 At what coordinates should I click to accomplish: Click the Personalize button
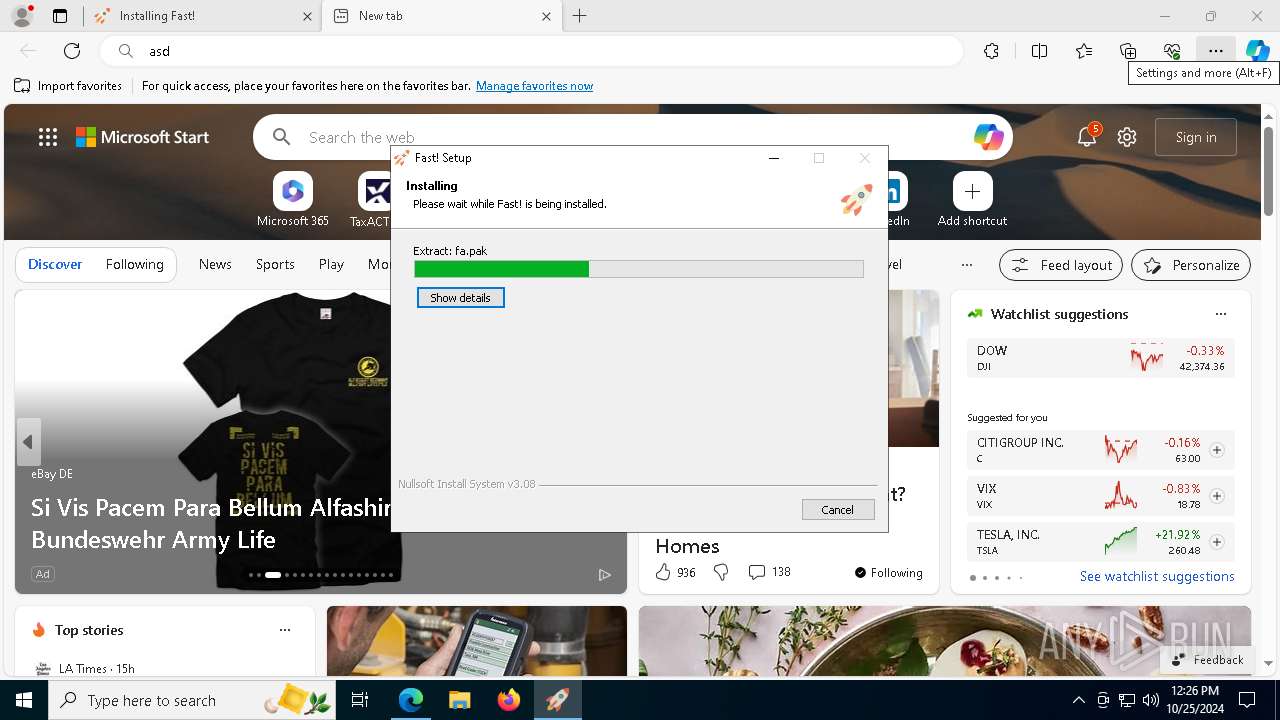click(x=1191, y=265)
